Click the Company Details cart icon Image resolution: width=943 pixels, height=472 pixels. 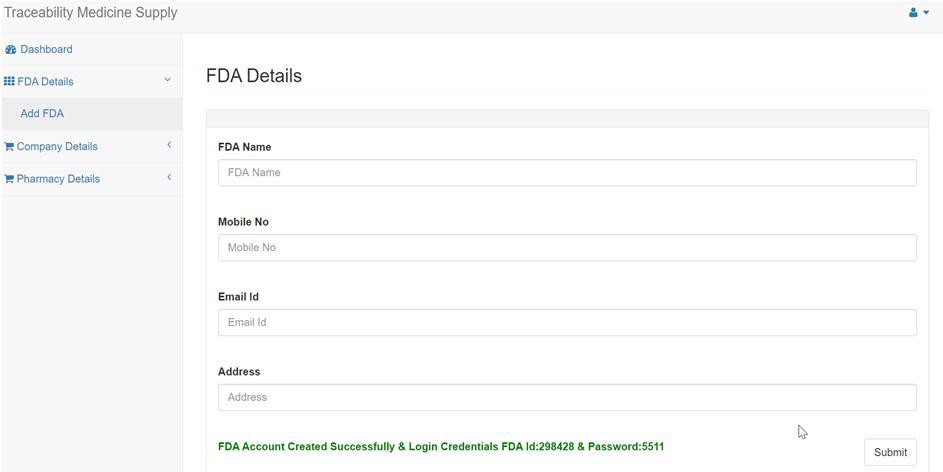click(9, 147)
